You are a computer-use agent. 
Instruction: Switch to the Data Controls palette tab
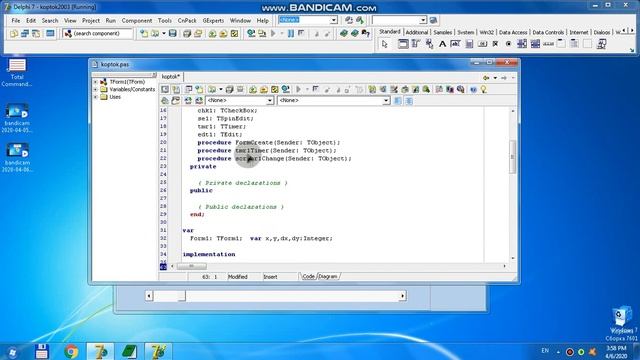click(548, 32)
